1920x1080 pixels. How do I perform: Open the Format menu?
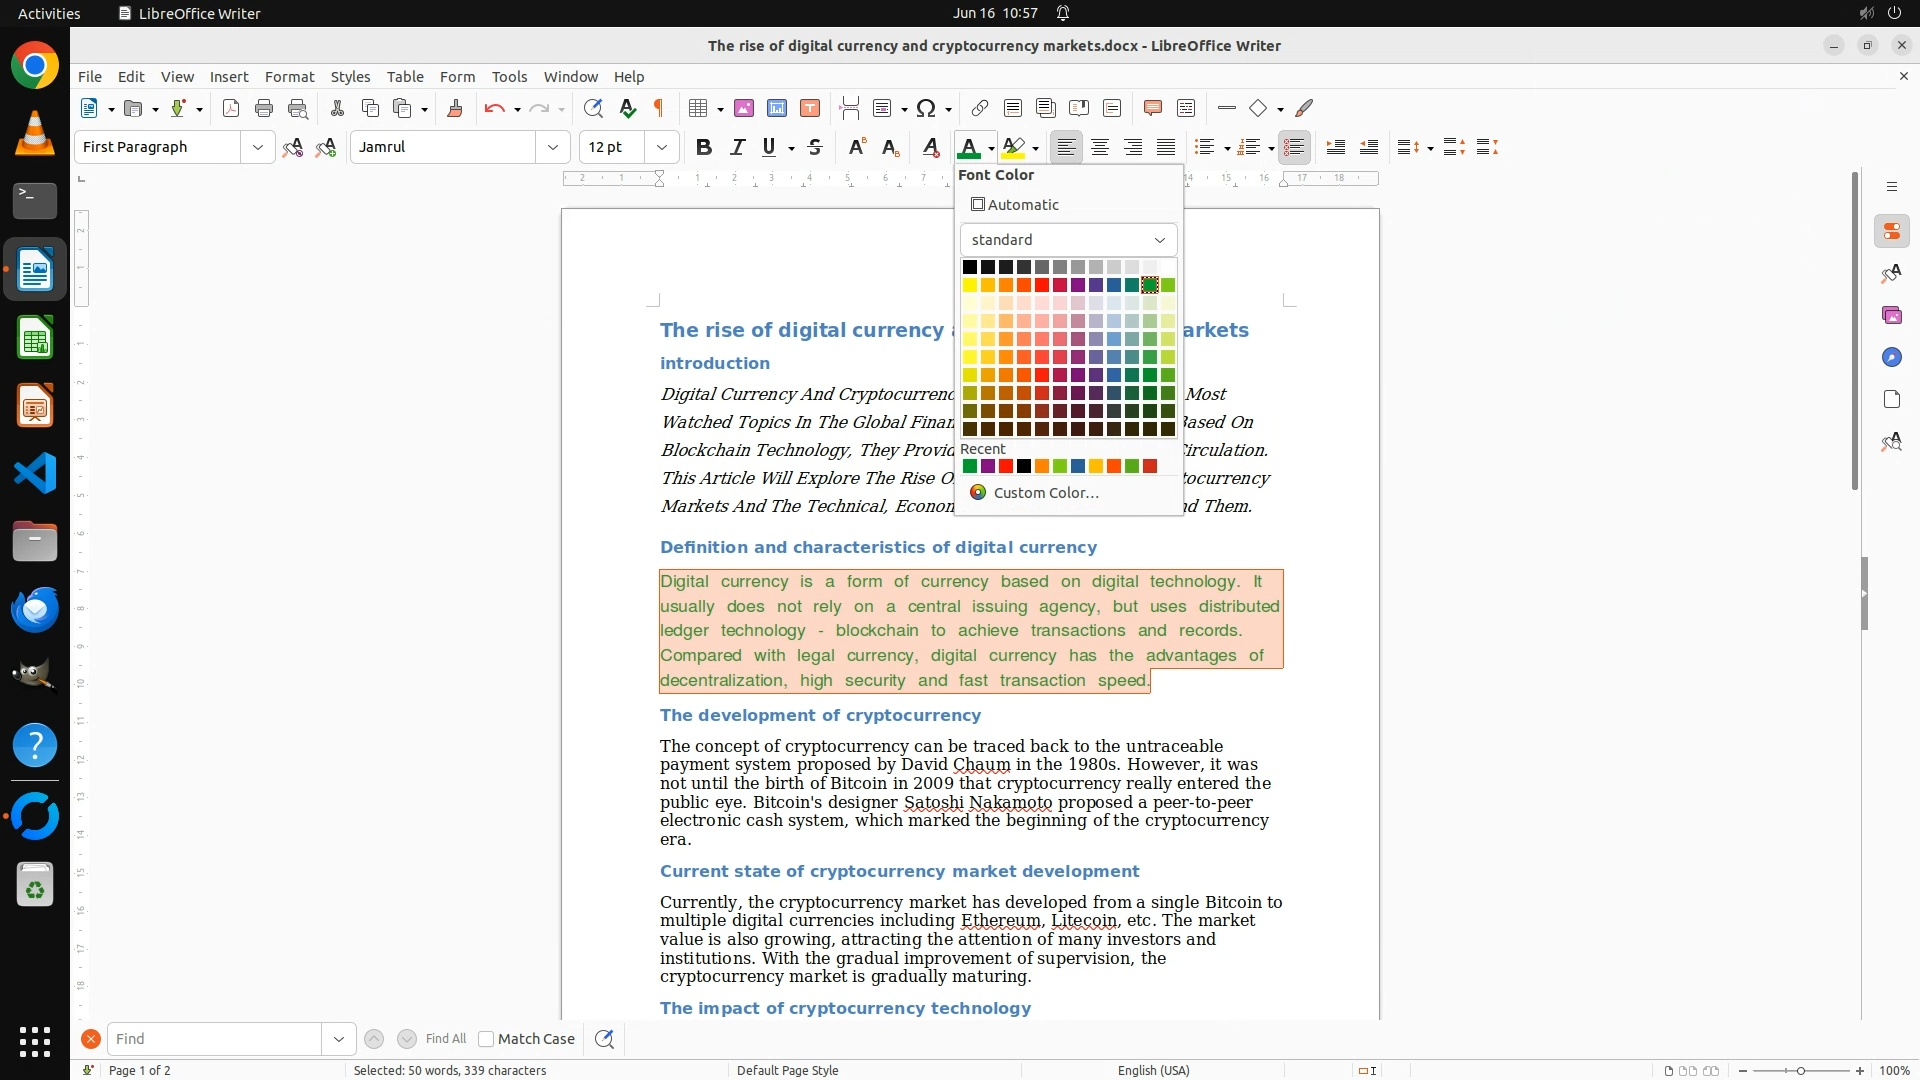pos(289,76)
